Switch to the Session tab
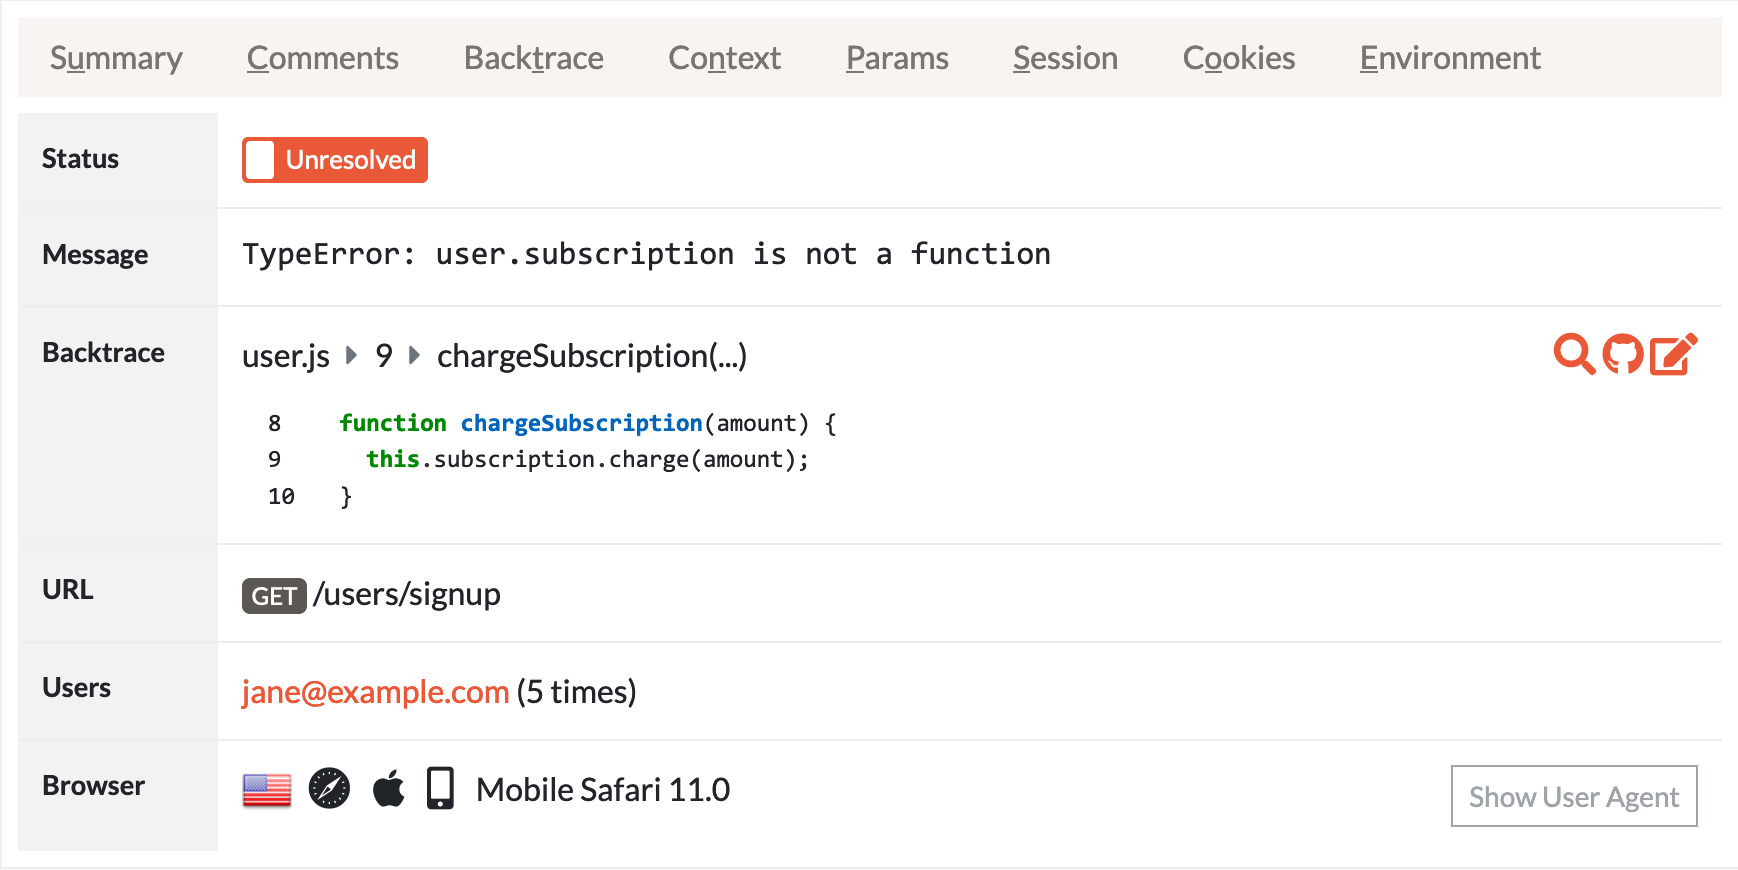The width and height of the screenshot is (1738, 870). (1065, 58)
